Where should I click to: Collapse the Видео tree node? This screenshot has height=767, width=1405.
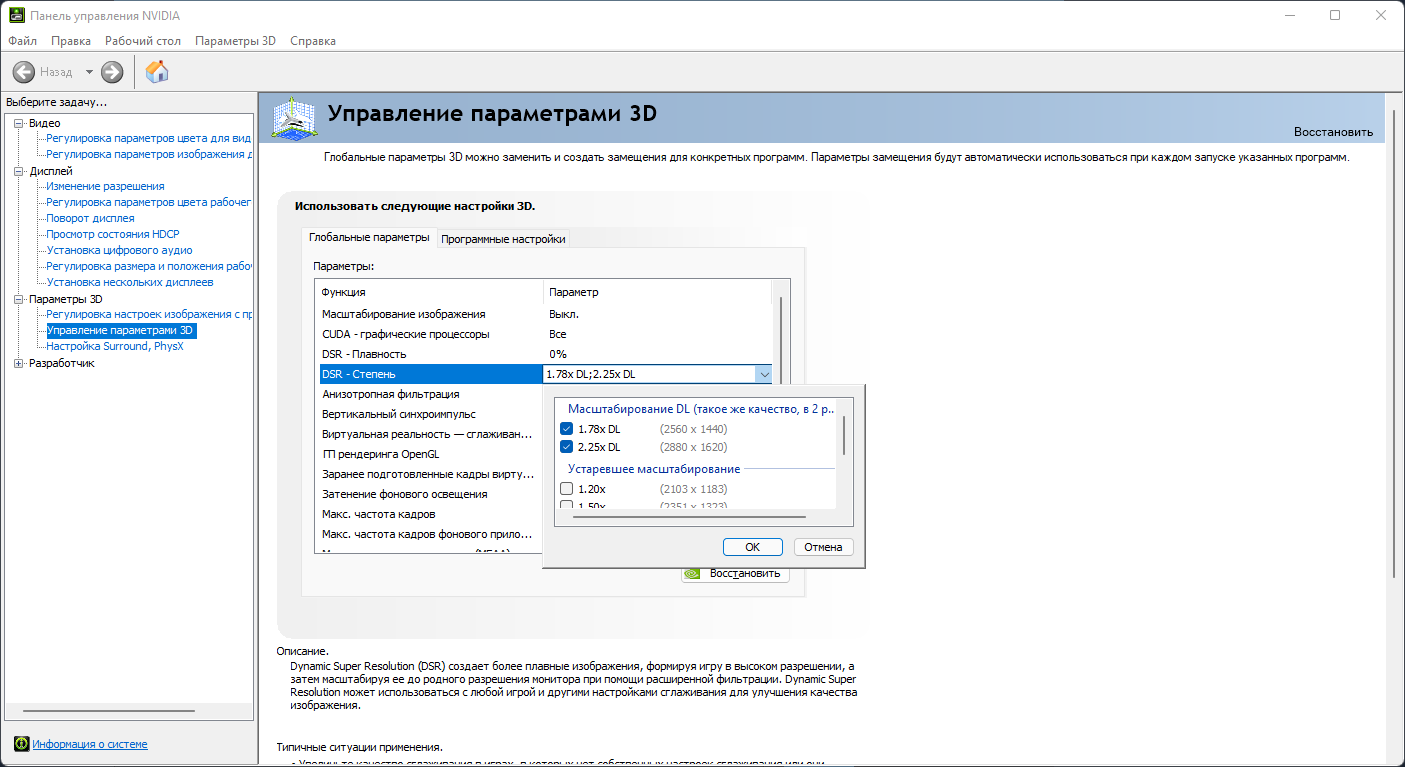pos(19,123)
